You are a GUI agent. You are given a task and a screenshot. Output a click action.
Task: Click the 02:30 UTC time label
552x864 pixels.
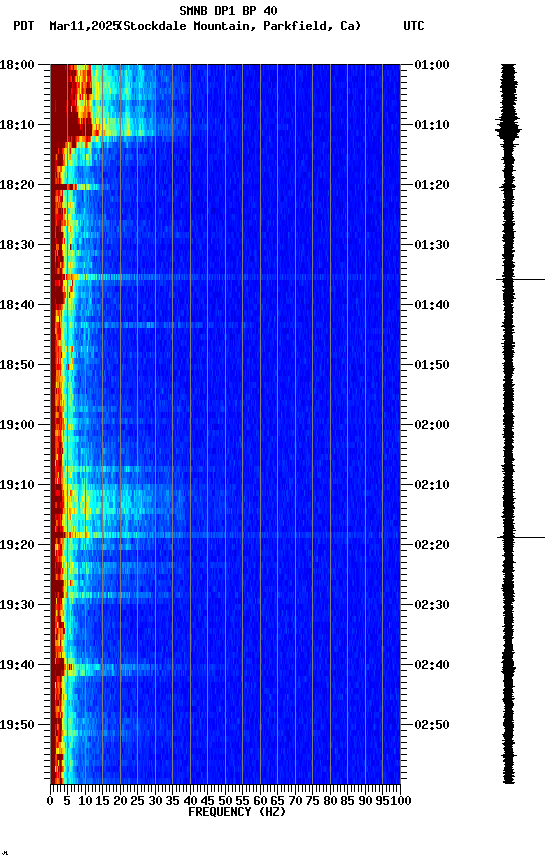pos(432,605)
